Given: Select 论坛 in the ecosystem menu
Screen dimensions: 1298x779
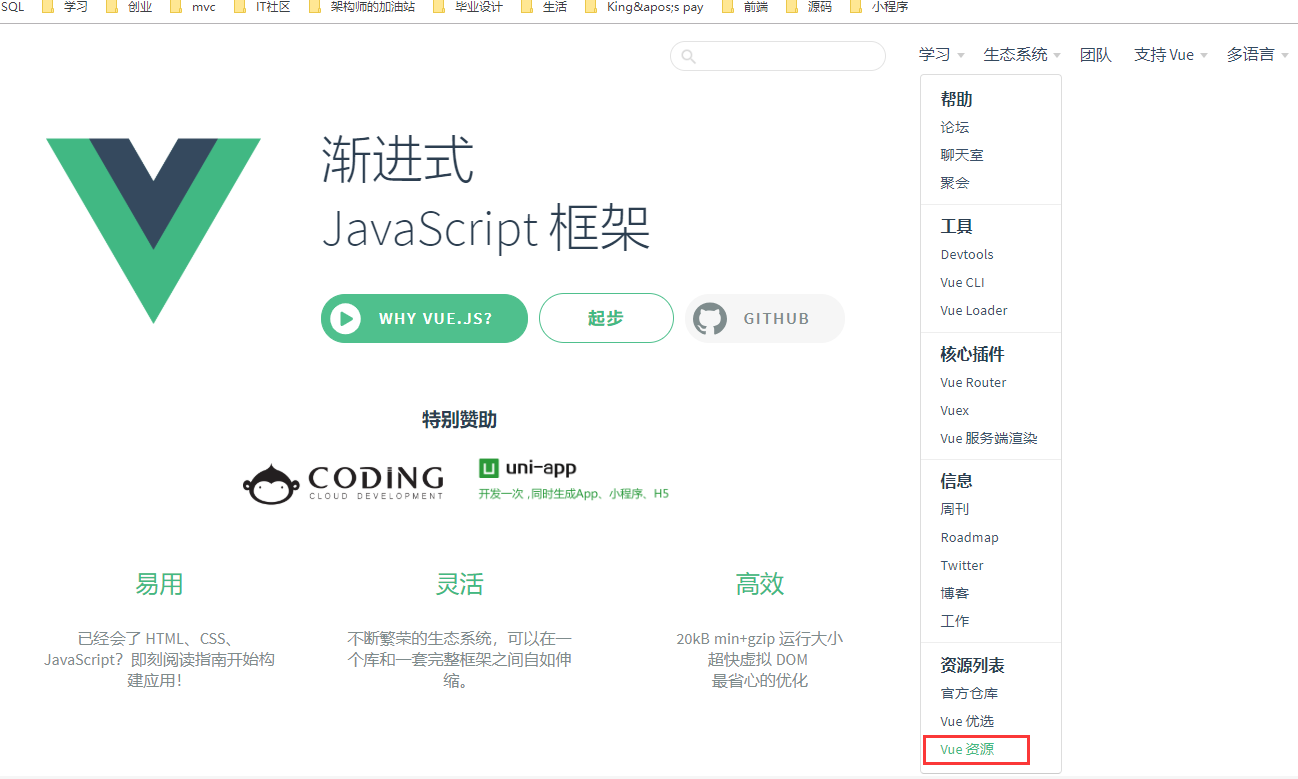Looking at the screenshot, I should [955, 127].
